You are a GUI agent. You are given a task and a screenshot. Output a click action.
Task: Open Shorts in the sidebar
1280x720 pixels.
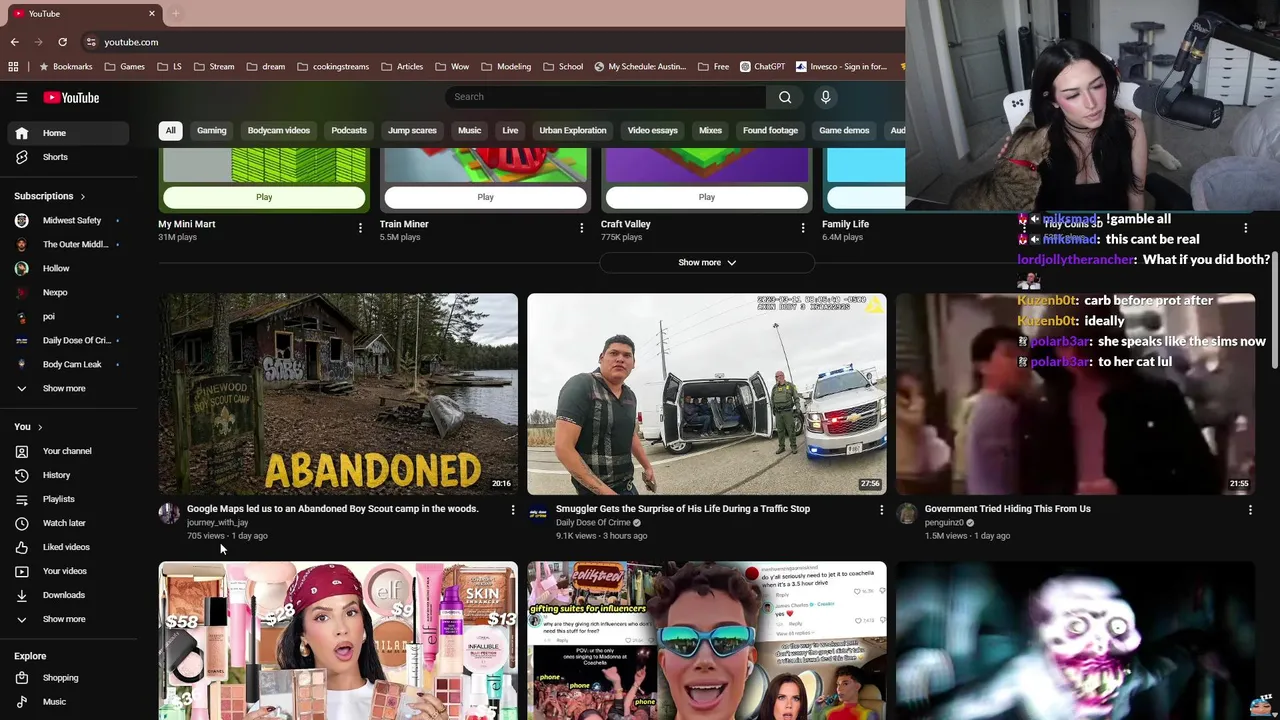(x=68, y=157)
